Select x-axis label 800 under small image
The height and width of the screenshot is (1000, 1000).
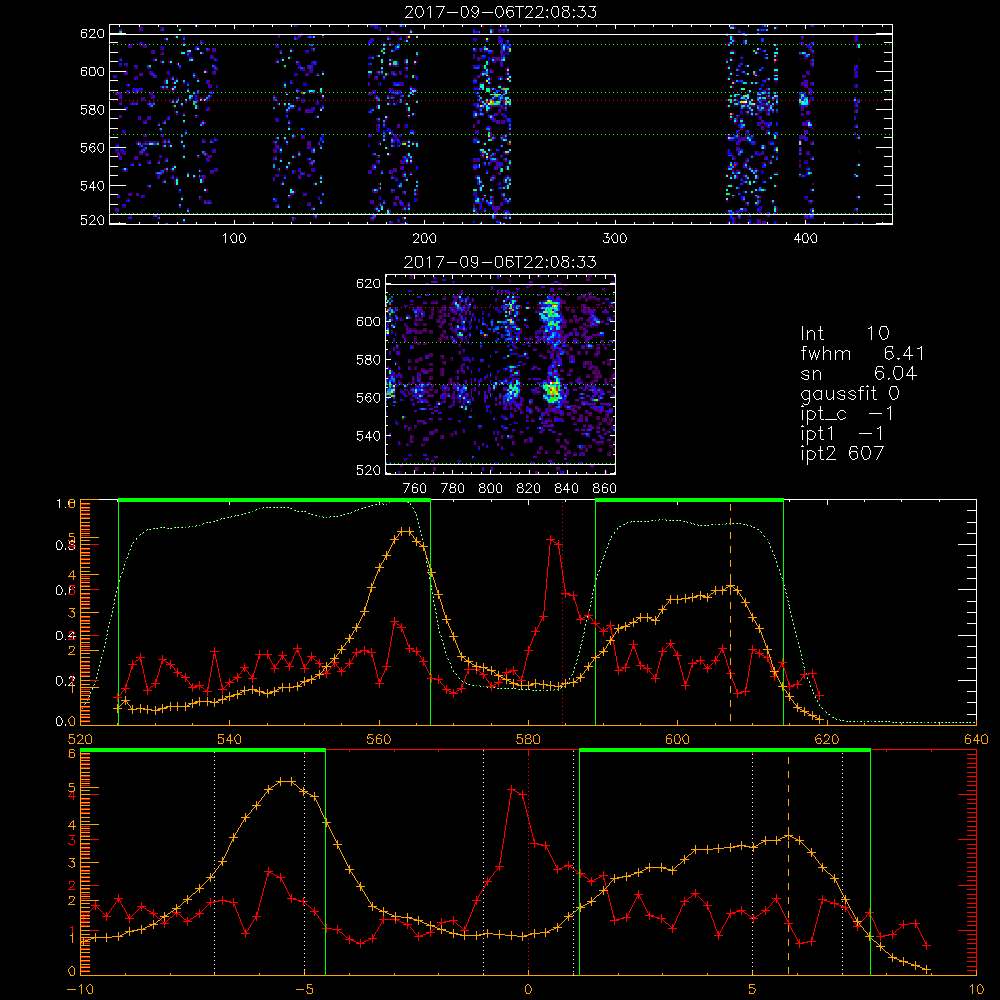pos(490,489)
